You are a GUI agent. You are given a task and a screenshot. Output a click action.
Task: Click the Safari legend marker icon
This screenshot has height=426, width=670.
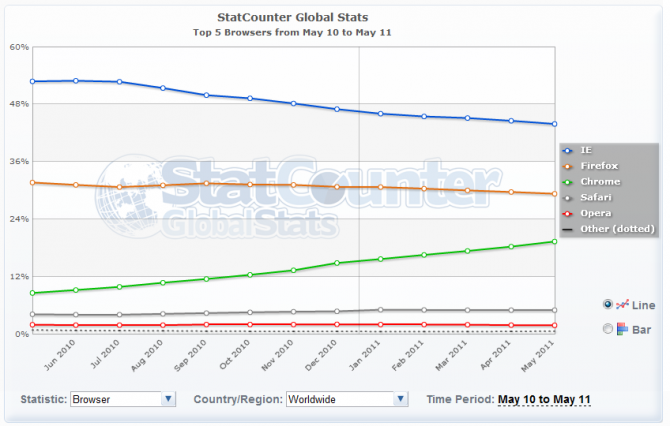pos(569,198)
